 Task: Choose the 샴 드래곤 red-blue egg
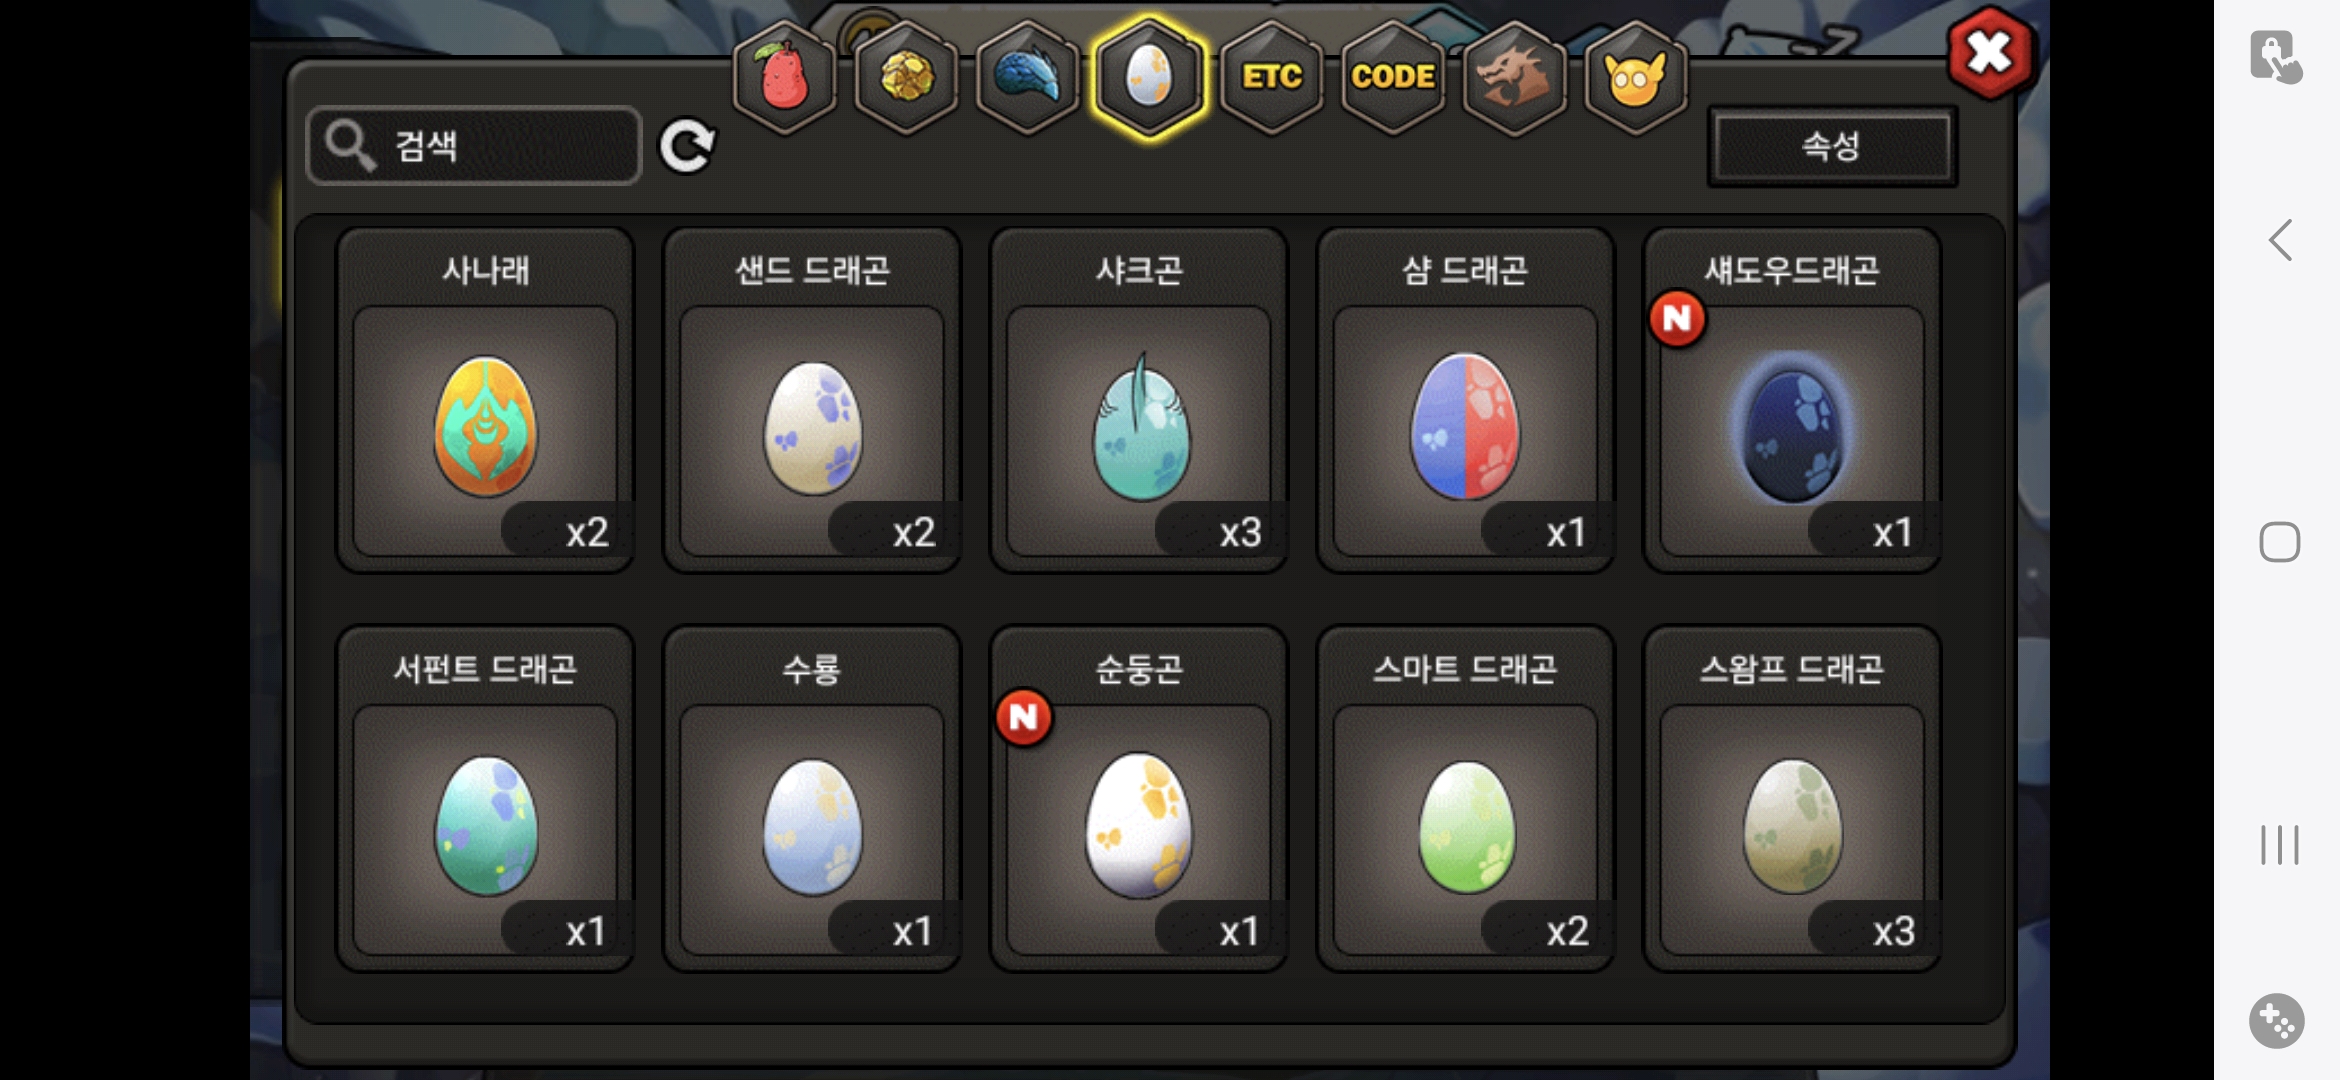[x=1465, y=400]
